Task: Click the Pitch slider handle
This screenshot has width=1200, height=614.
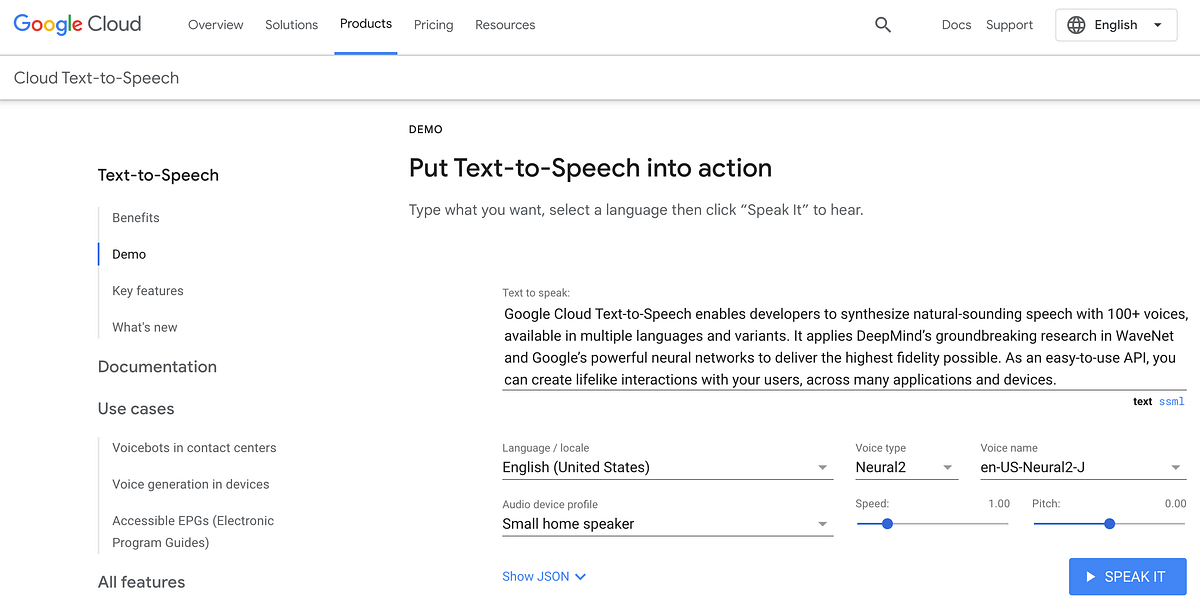Action: (1109, 524)
